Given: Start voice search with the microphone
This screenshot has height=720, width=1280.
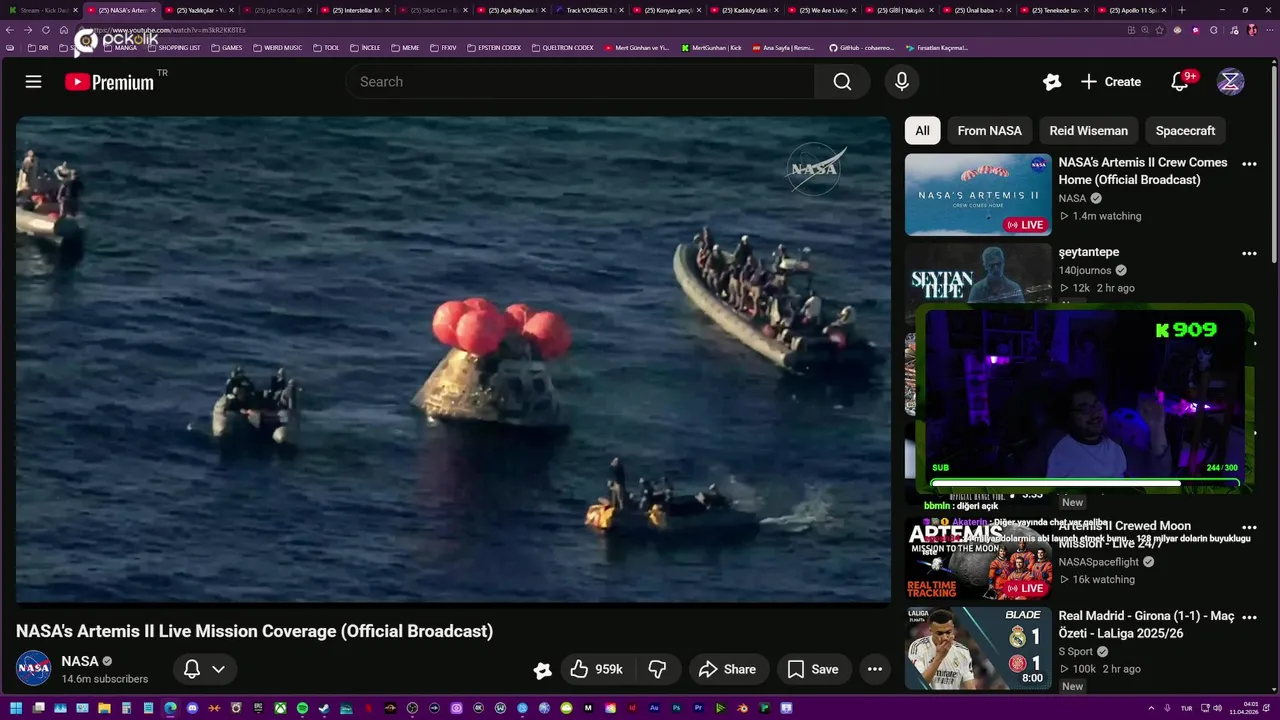Looking at the screenshot, I should 901,82.
